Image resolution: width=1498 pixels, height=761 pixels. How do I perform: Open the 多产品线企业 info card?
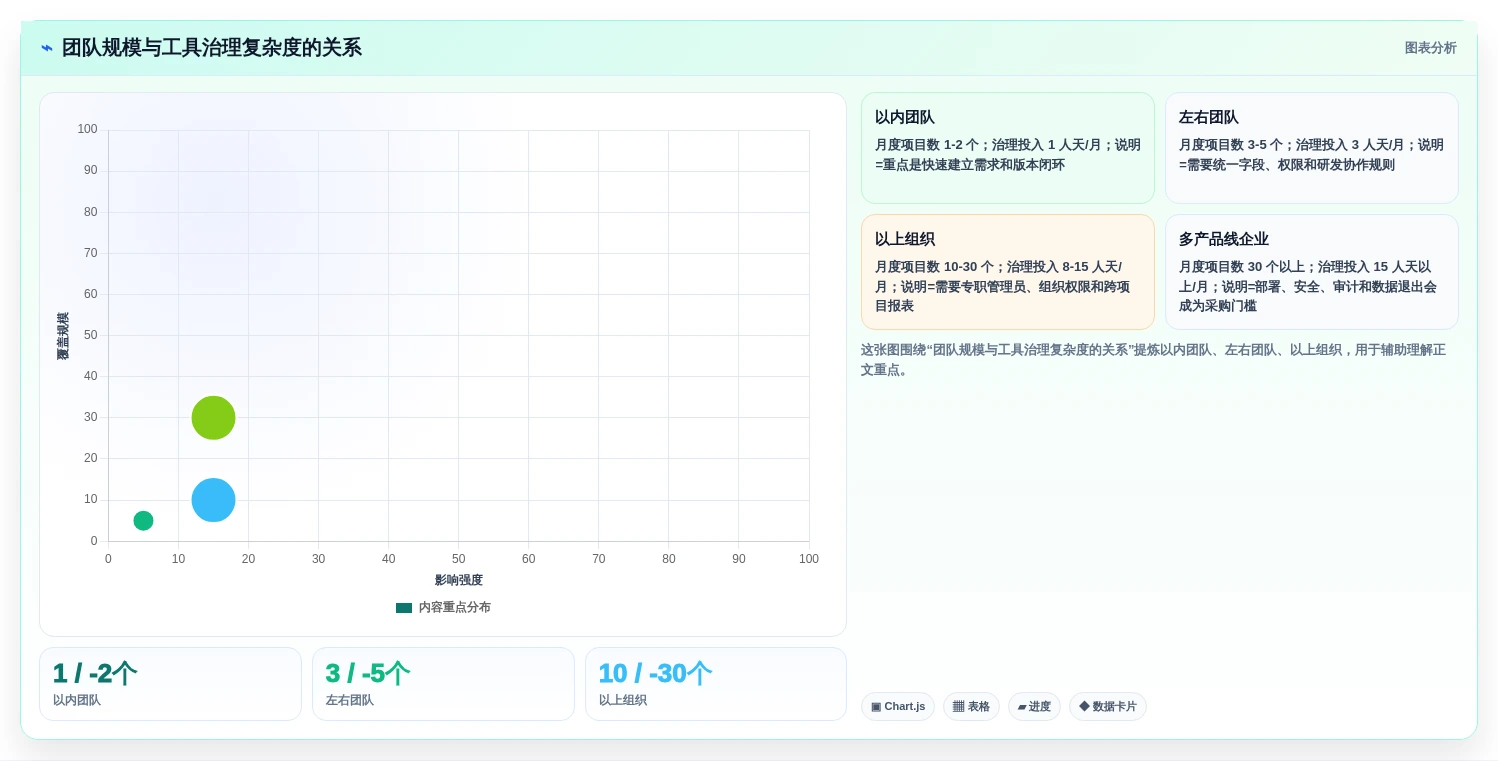[x=1312, y=272]
